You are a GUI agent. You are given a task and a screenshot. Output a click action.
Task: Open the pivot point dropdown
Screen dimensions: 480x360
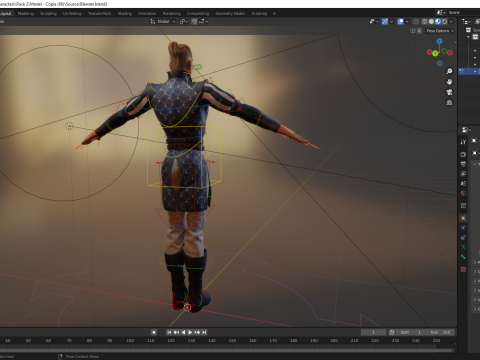[x=184, y=22]
